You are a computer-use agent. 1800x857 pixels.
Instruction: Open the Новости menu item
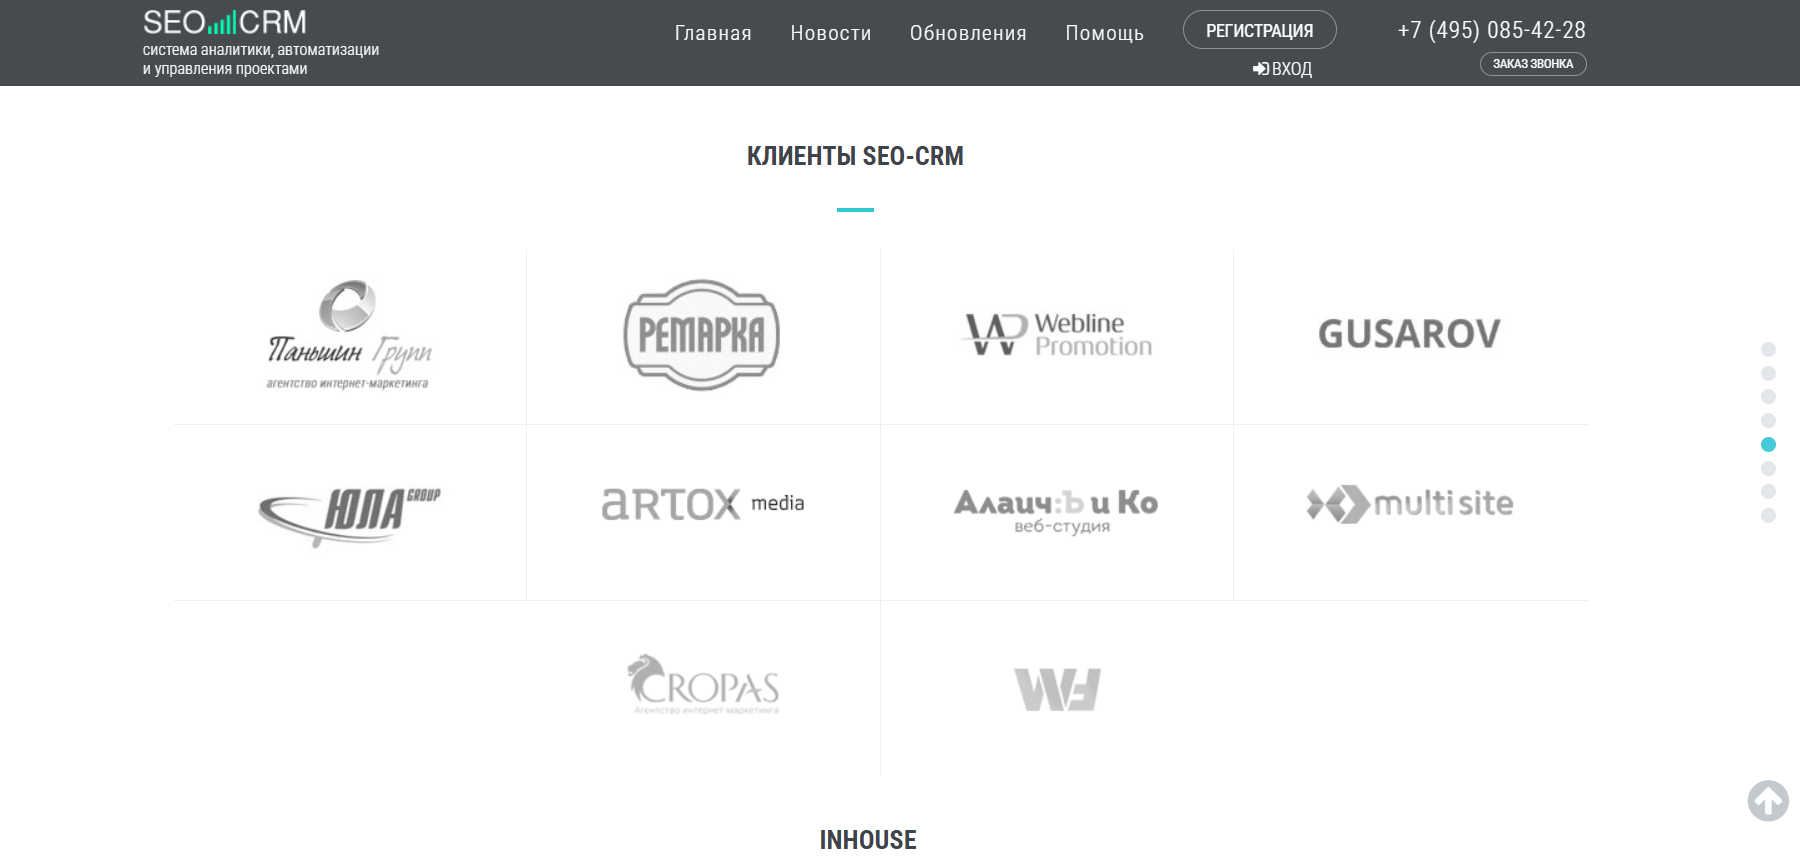tap(830, 33)
